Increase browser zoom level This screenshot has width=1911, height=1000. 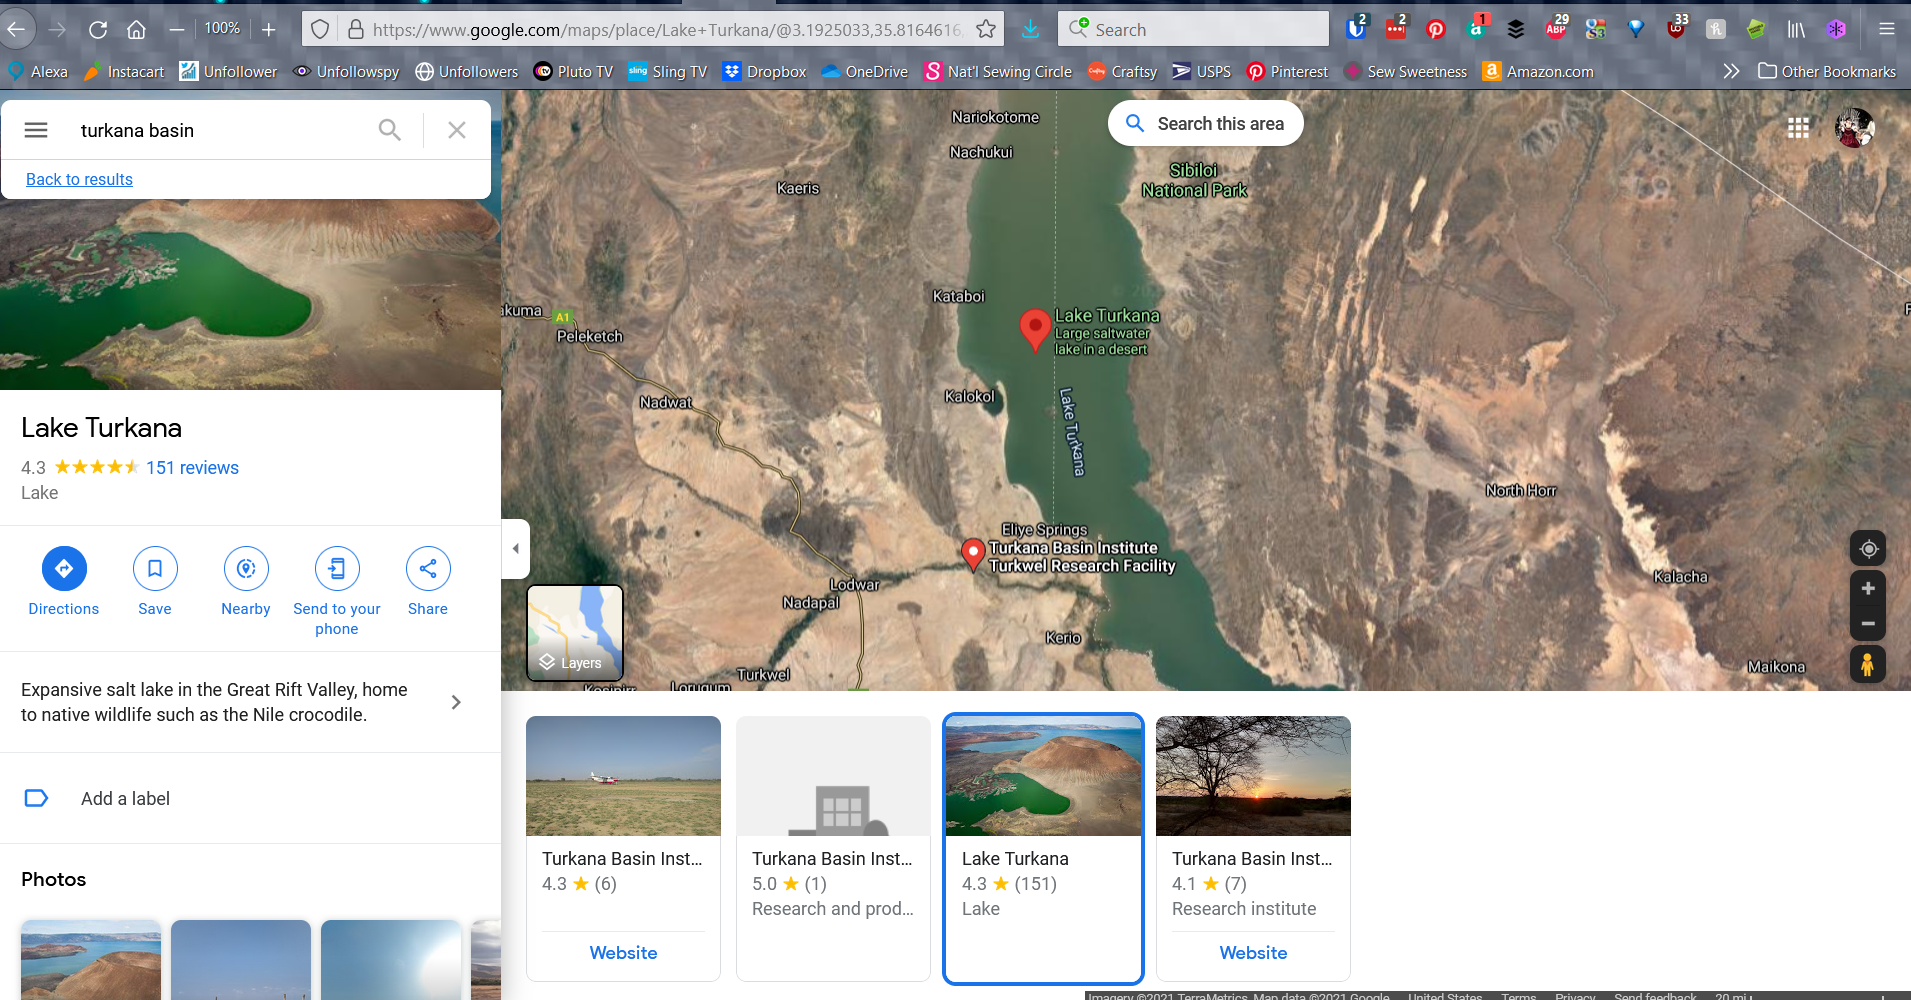click(x=268, y=30)
